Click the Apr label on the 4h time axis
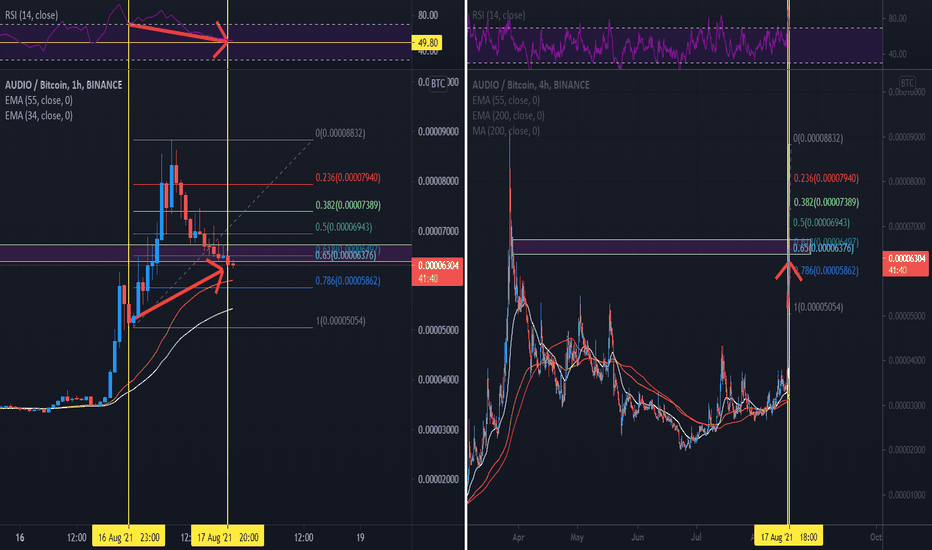Viewport: 932px width, 550px height. click(x=518, y=537)
